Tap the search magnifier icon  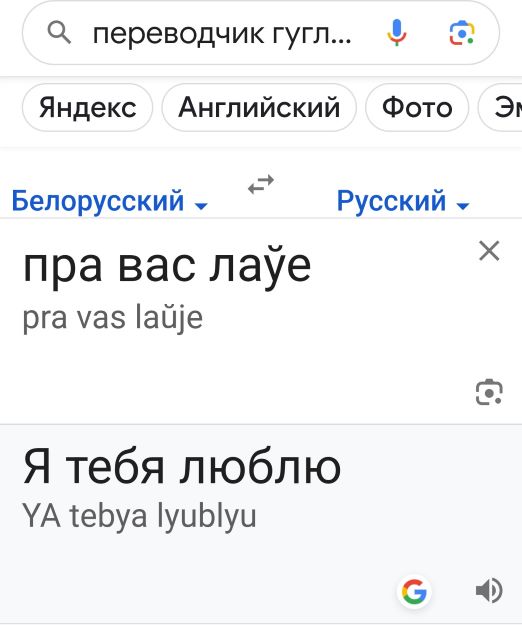pyautogui.click(x=59, y=33)
